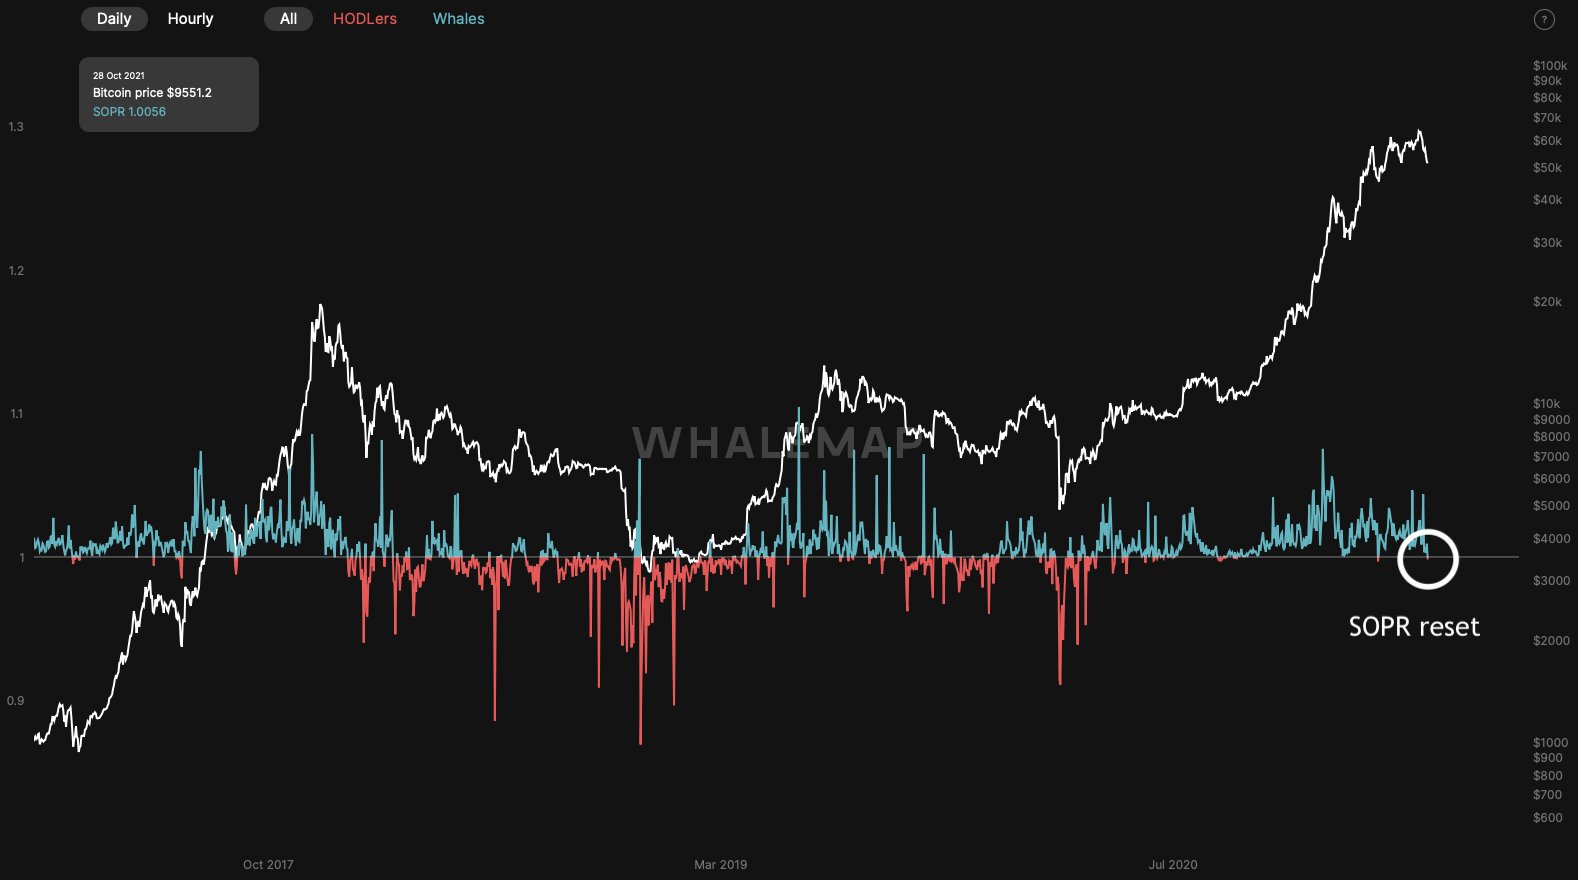Click the 0.9 SOPR axis label
This screenshot has height=880, width=1578.
pyautogui.click(x=16, y=701)
